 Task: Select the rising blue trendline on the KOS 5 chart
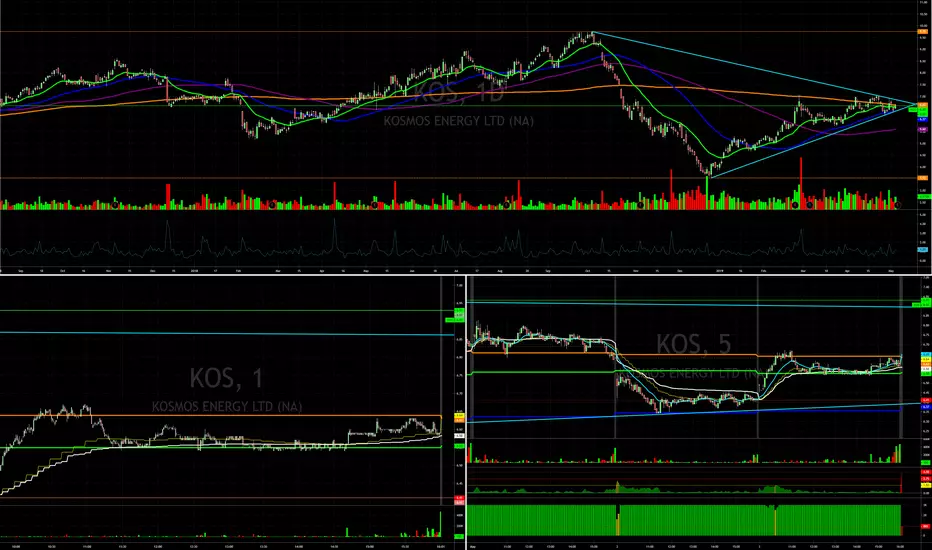(x=692, y=413)
